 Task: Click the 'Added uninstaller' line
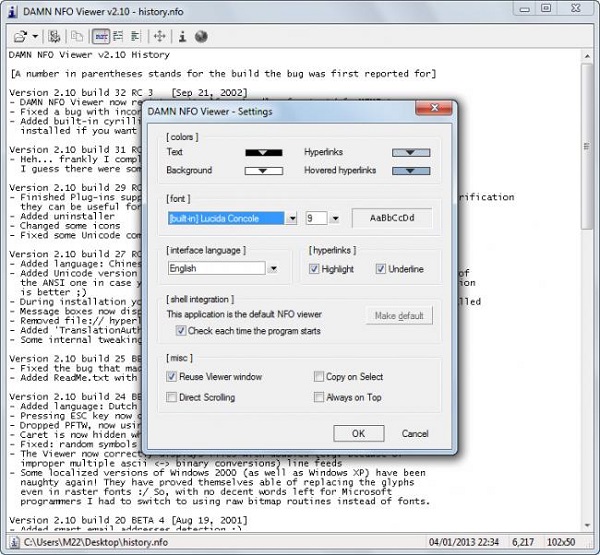coord(67,216)
